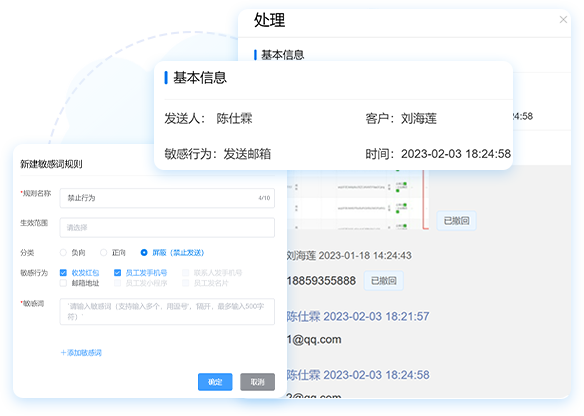This screenshot has width=584, height=416.
Task: Uncheck the 员工发手机号 checkbox
Action: coord(117,273)
